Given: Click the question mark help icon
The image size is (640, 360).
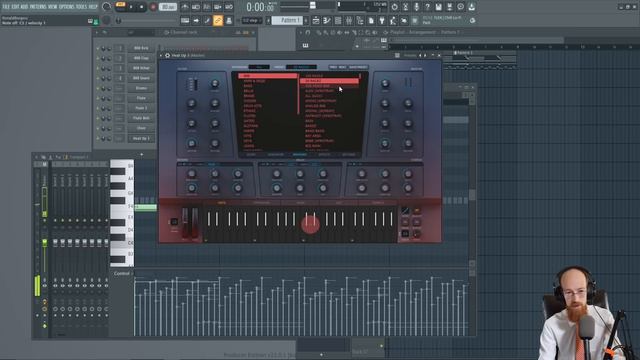Looking at the screenshot, I should coord(427,7).
